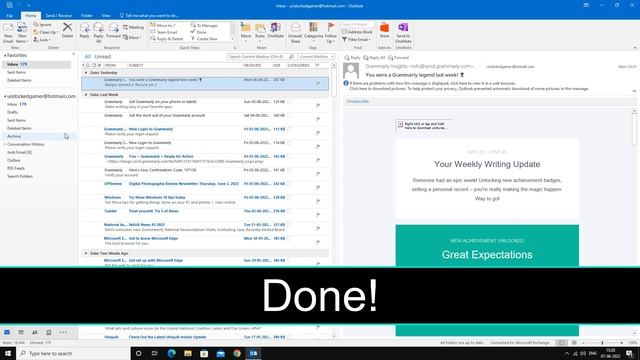Open Sent Items under Favorites
Image resolution: width=640 pixels, height=360 pixels.
pos(16,72)
